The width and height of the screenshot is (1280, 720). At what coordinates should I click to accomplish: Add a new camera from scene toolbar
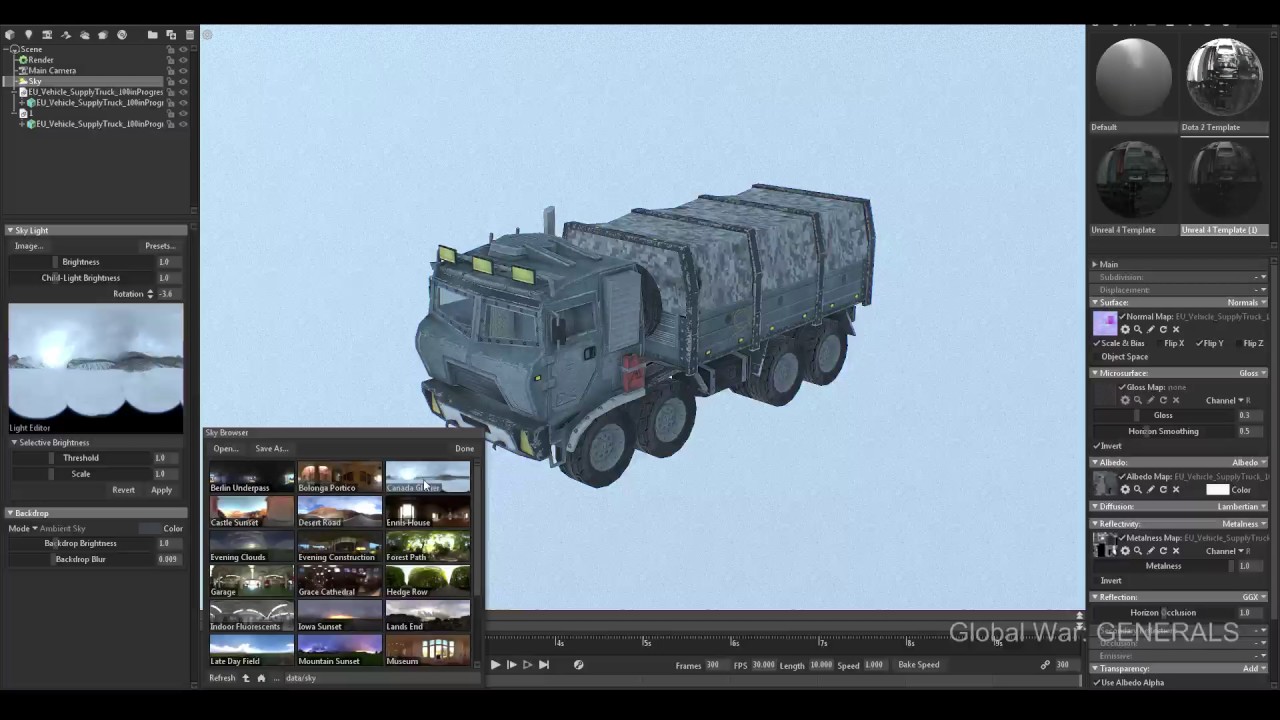click(47, 35)
